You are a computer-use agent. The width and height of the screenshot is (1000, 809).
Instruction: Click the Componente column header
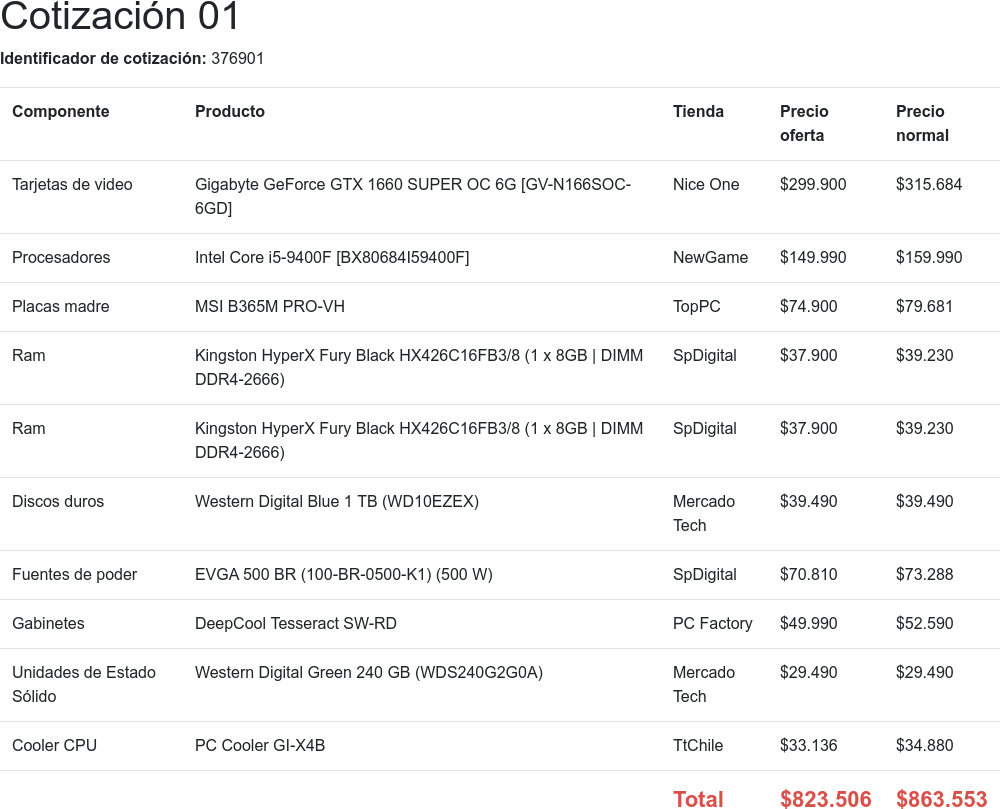point(61,112)
